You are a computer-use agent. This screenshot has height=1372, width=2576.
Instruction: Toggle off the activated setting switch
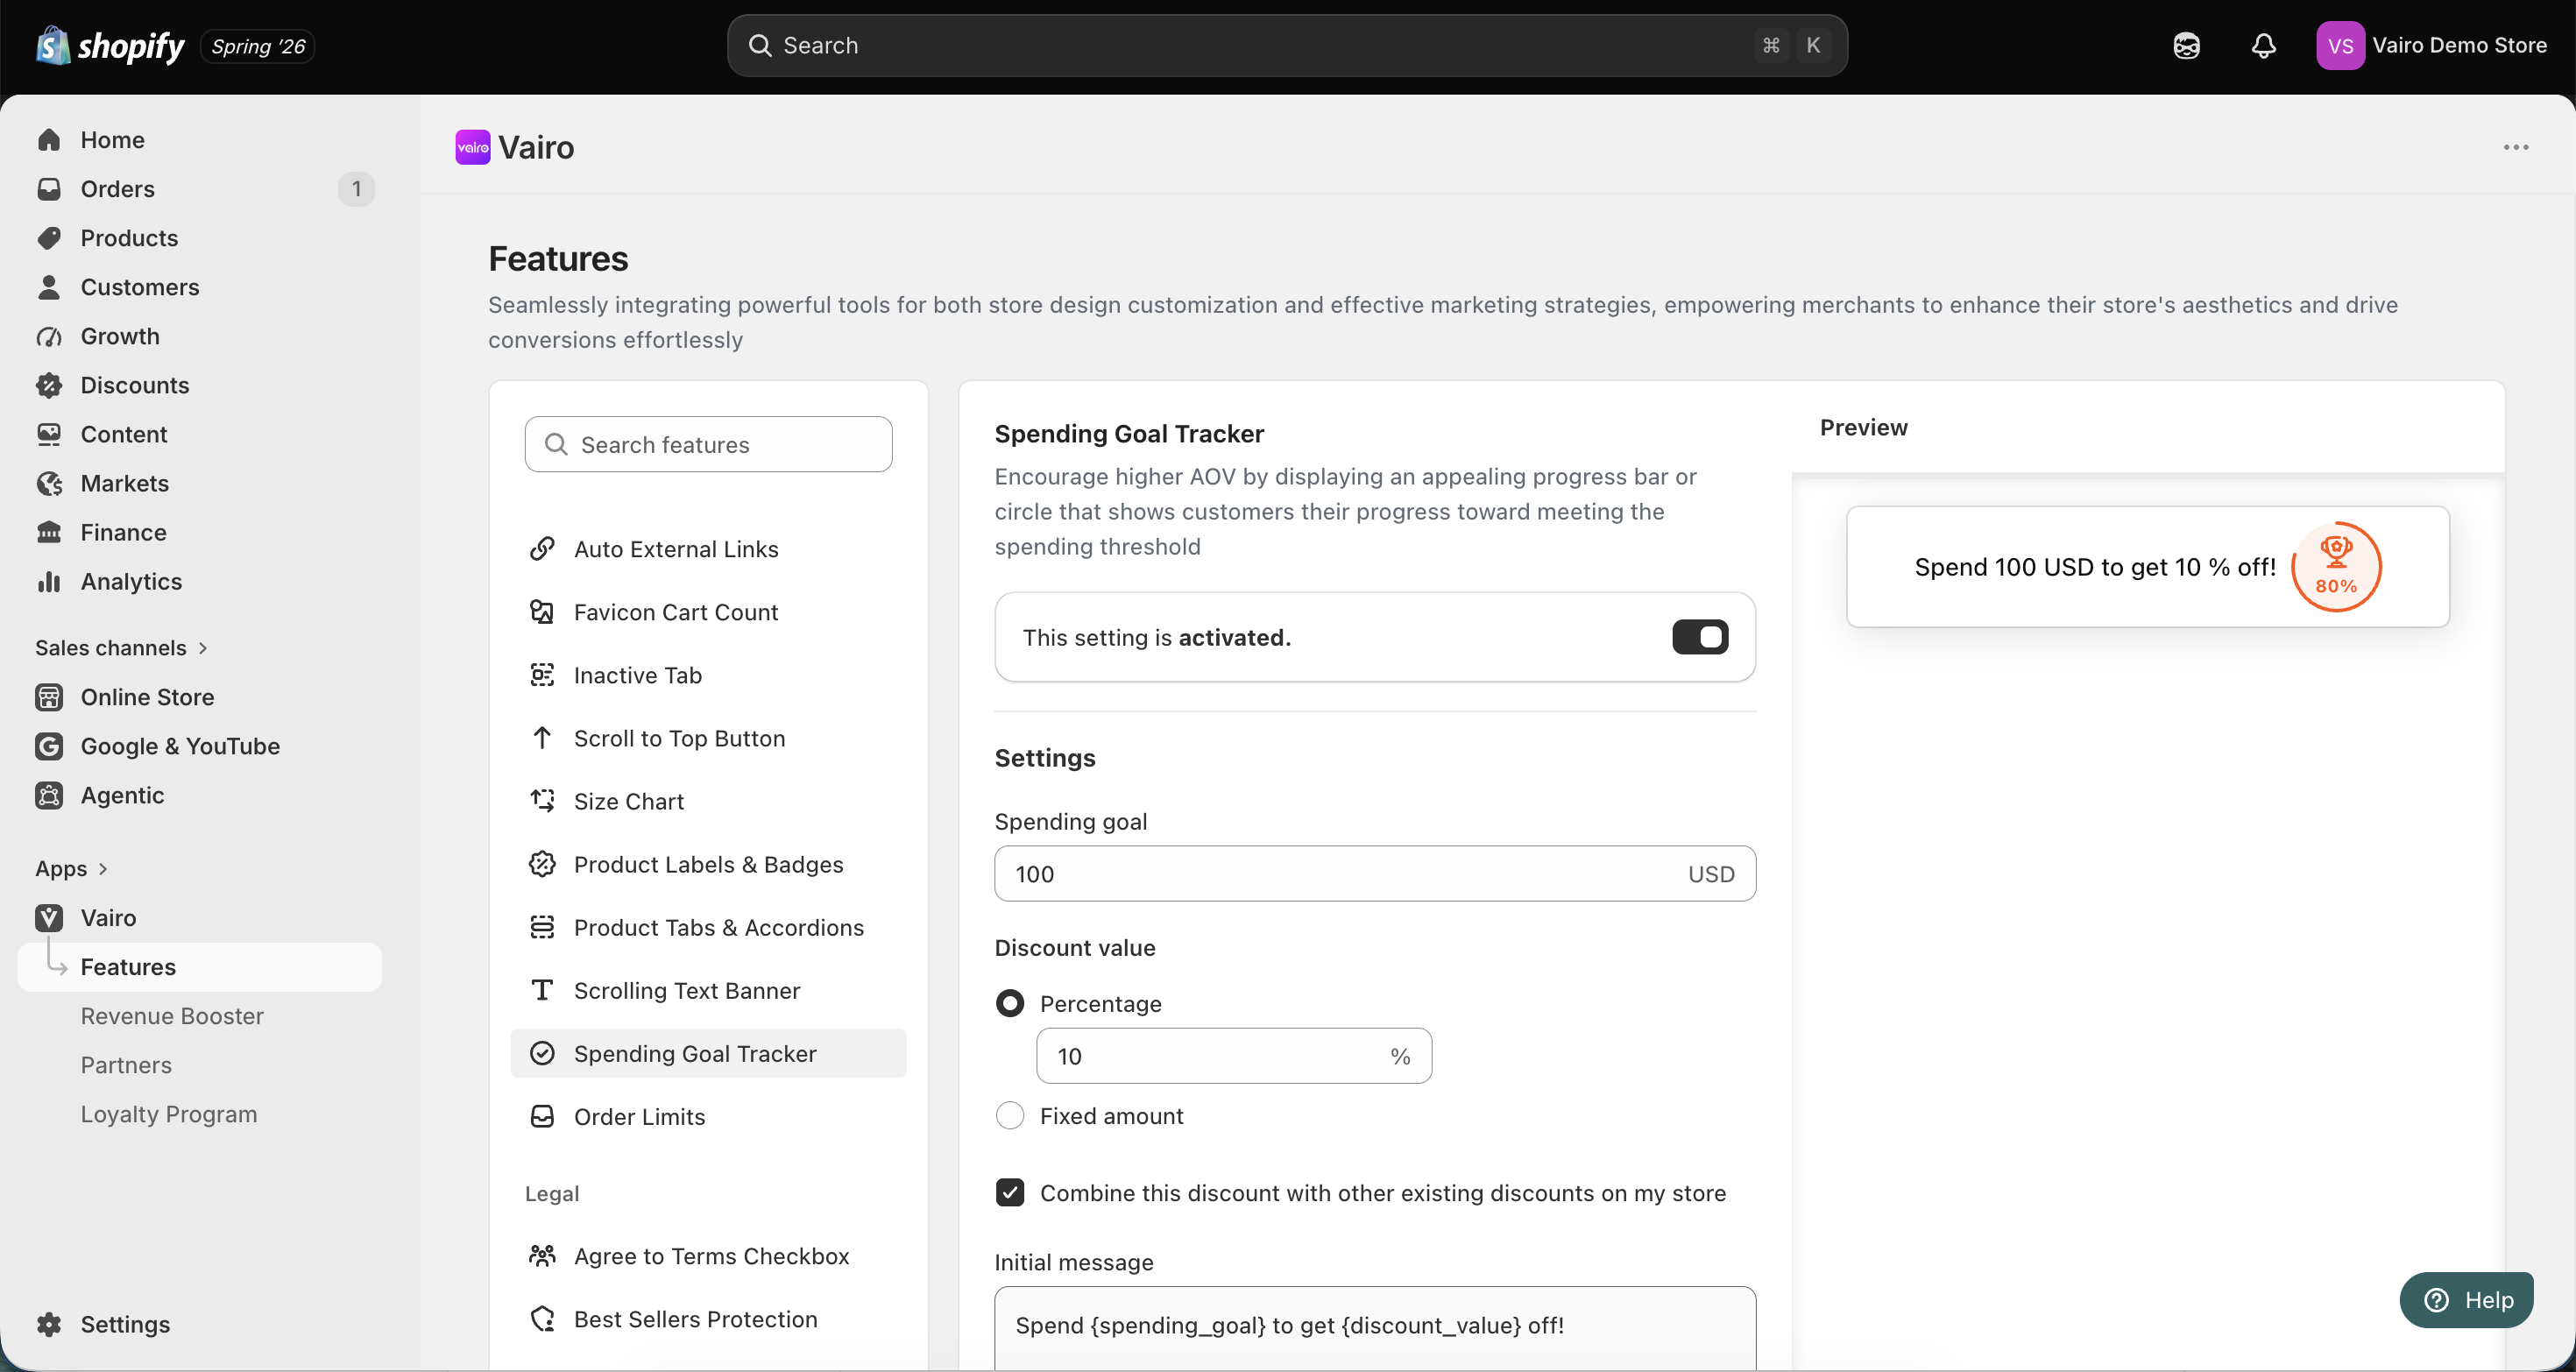click(x=1700, y=637)
